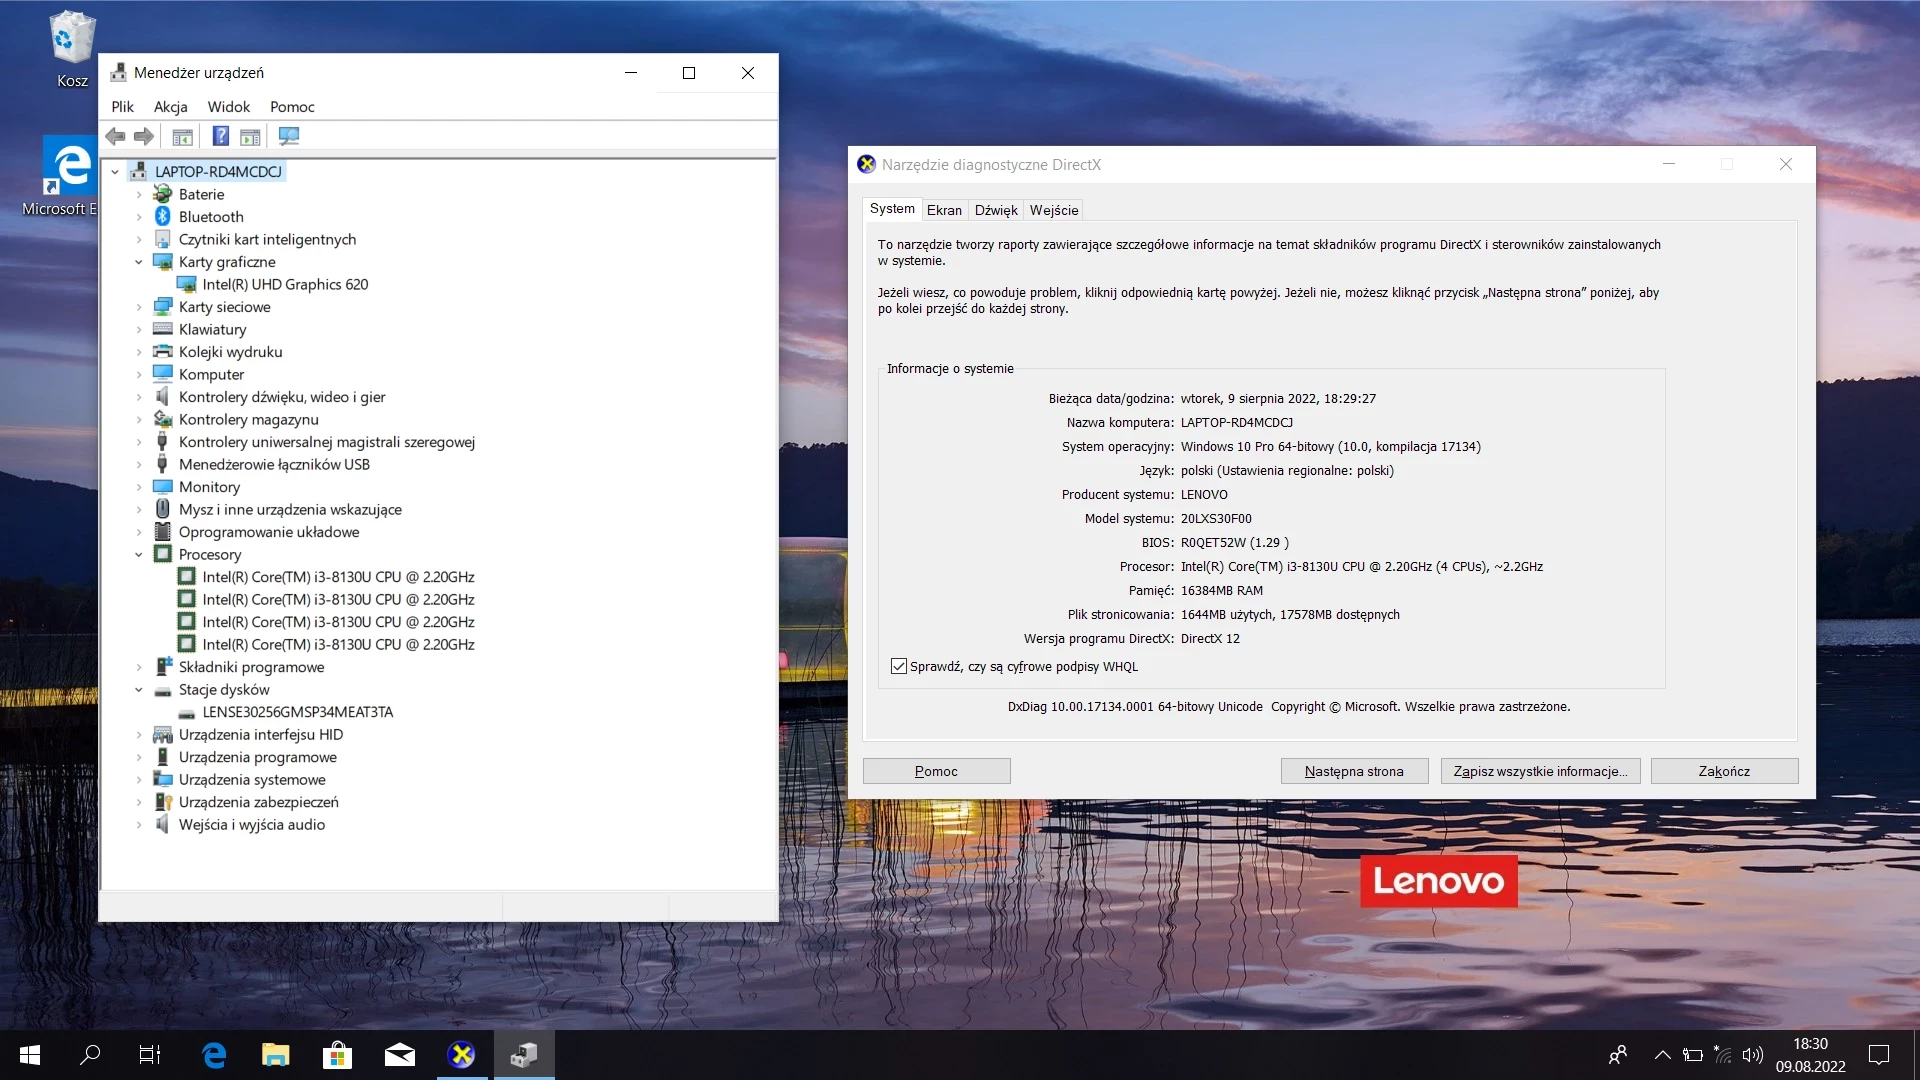The height and width of the screenshot is (1080, 1920).
Task: Select the 'Skanuj w poszukiwaniu zmian sprzętu' icon
Action: coord(289,136)
